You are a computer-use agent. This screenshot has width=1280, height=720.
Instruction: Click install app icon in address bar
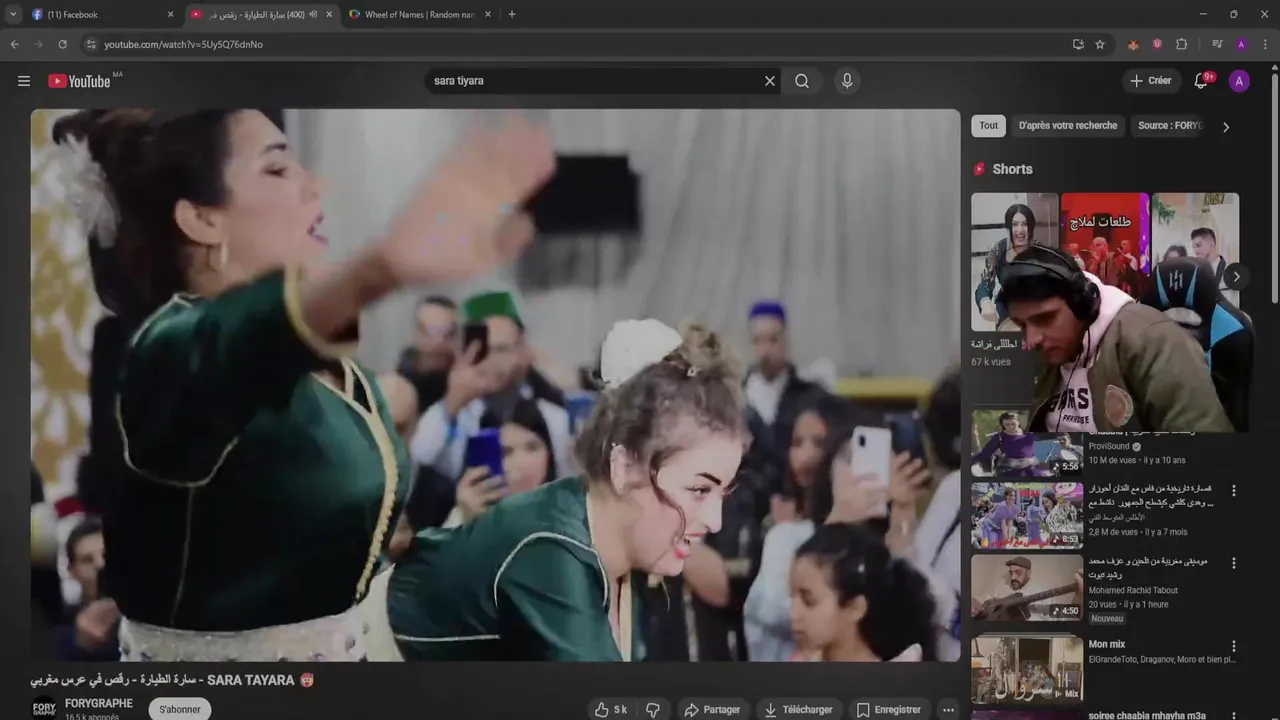point(1078,44)
